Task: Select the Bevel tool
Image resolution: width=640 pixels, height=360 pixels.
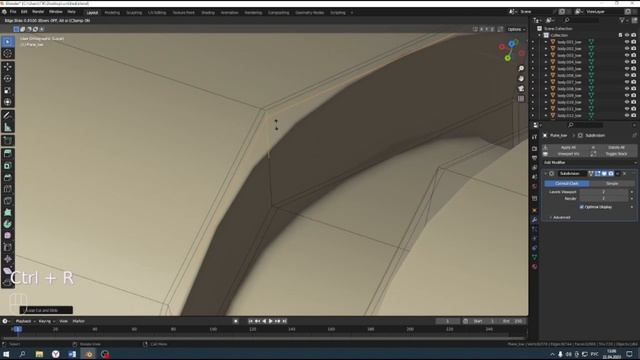Action: 8,178
